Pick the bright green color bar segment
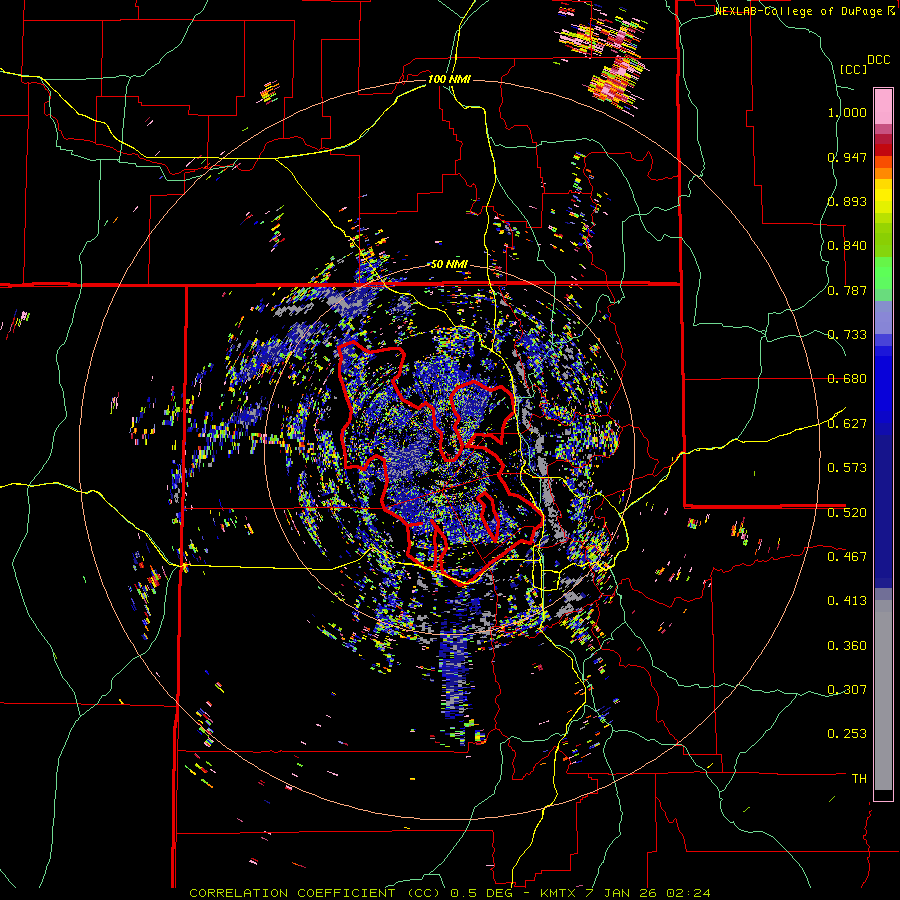This screenshot has width=900, height=900. point(883,273)
